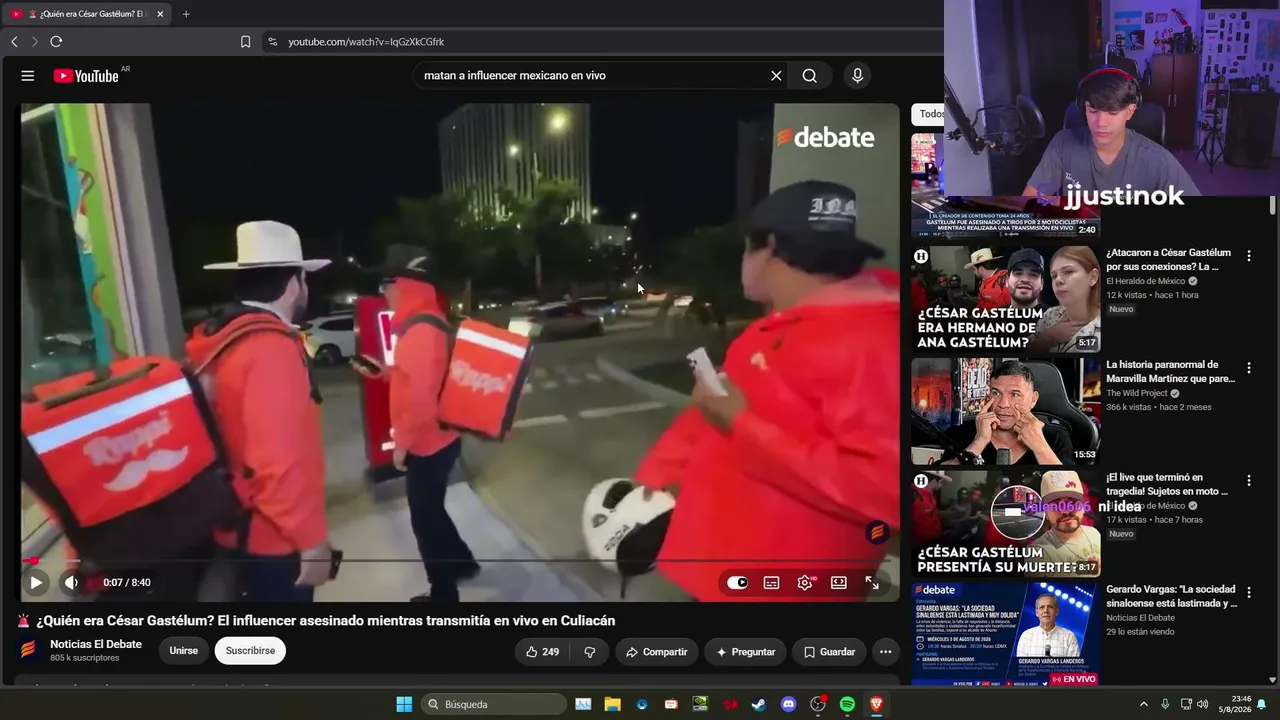The width and height of the screenshot is (1280, 720).
Task: Bookmark this page in the browser
Action: click(245, 42)
